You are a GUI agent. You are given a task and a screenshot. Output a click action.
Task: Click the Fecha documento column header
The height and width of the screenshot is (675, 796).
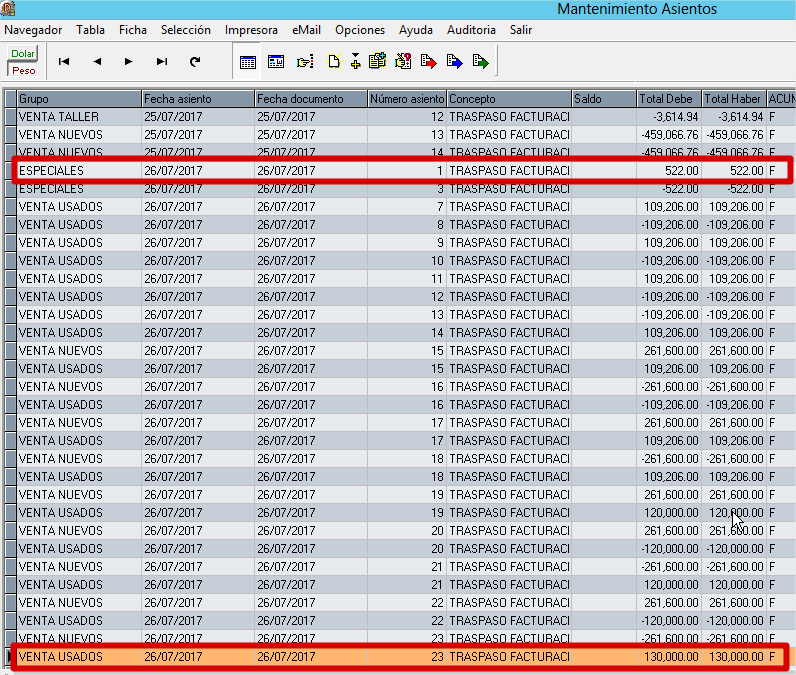point(311,99)
